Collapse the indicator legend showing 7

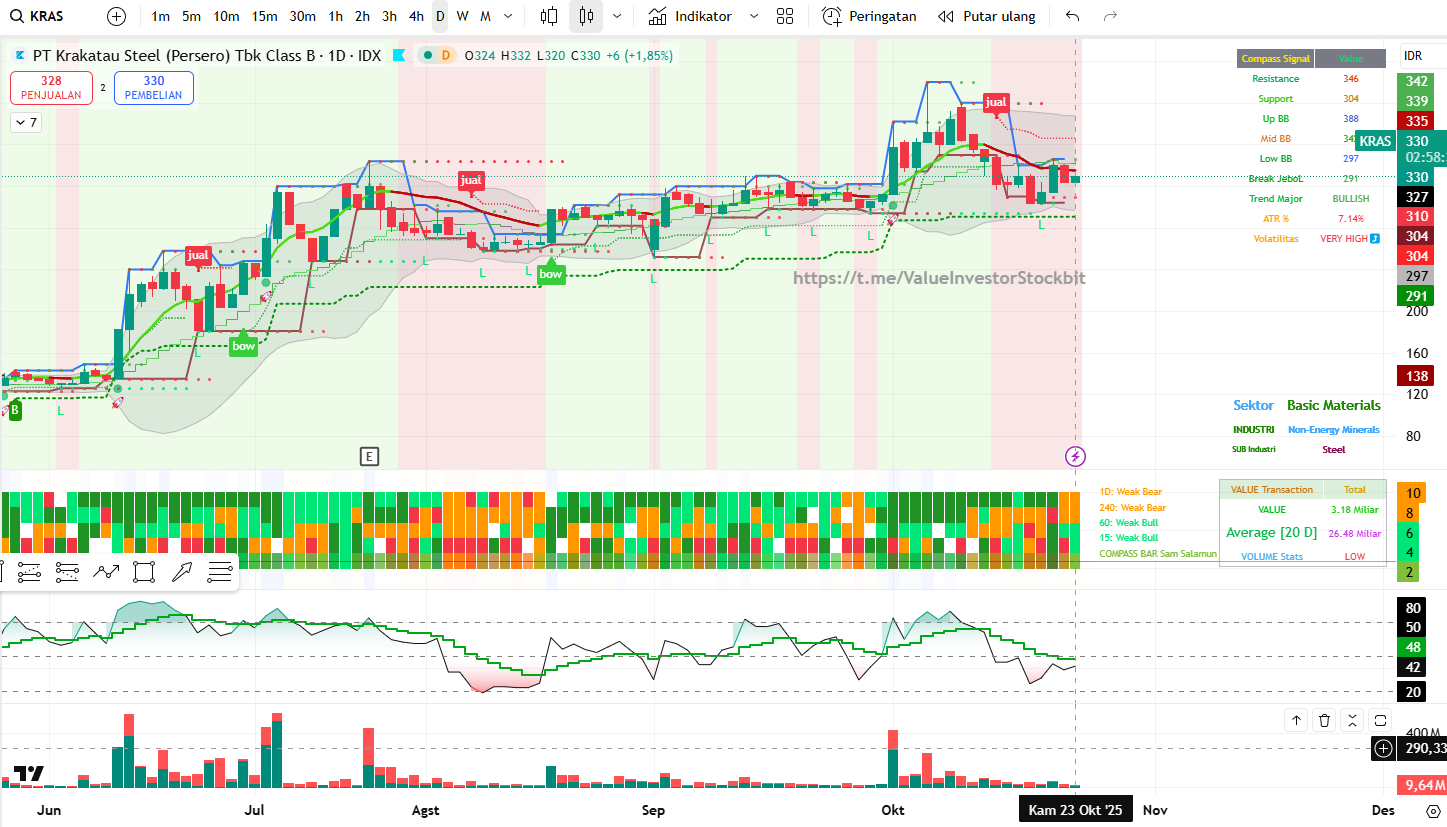(x=26, y=123)
